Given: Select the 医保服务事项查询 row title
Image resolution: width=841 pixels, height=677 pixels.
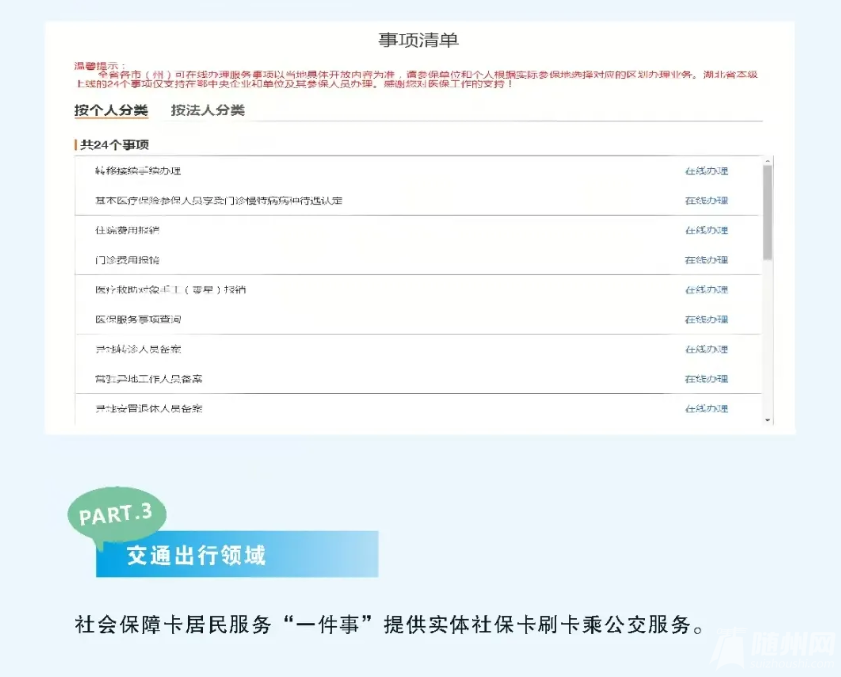Looking at the screenshot, I should pos(138,320).
